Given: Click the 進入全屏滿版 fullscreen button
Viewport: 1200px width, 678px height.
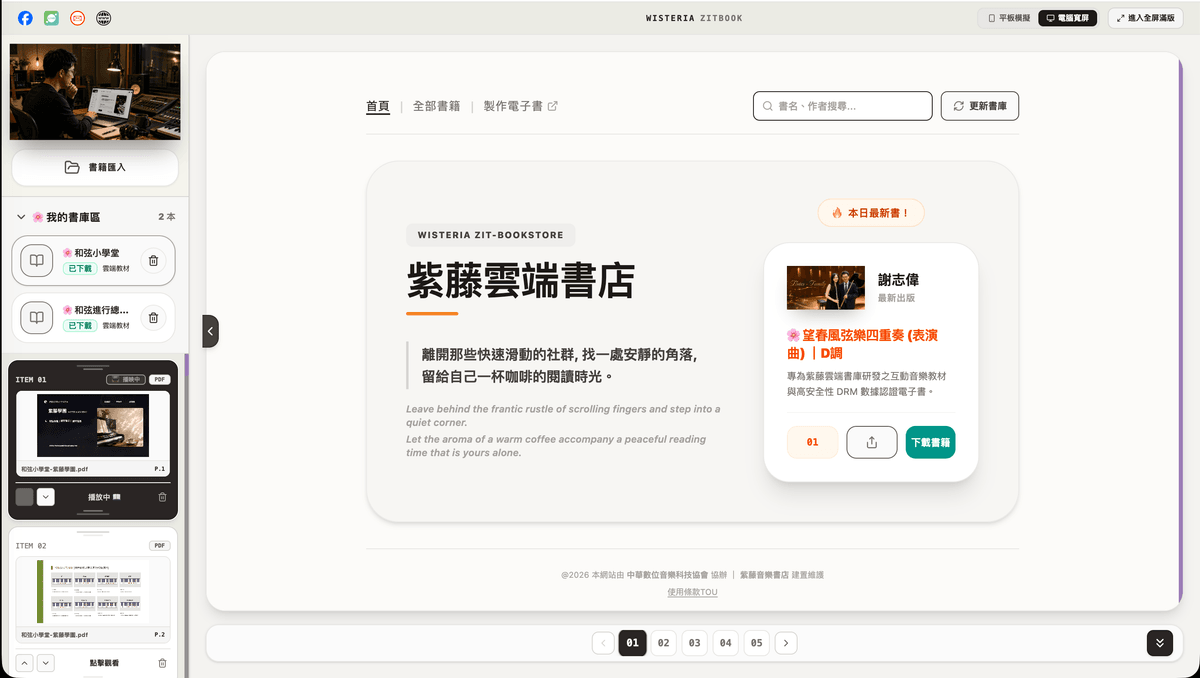Looking at the screenshot, I should [1146, 18].
